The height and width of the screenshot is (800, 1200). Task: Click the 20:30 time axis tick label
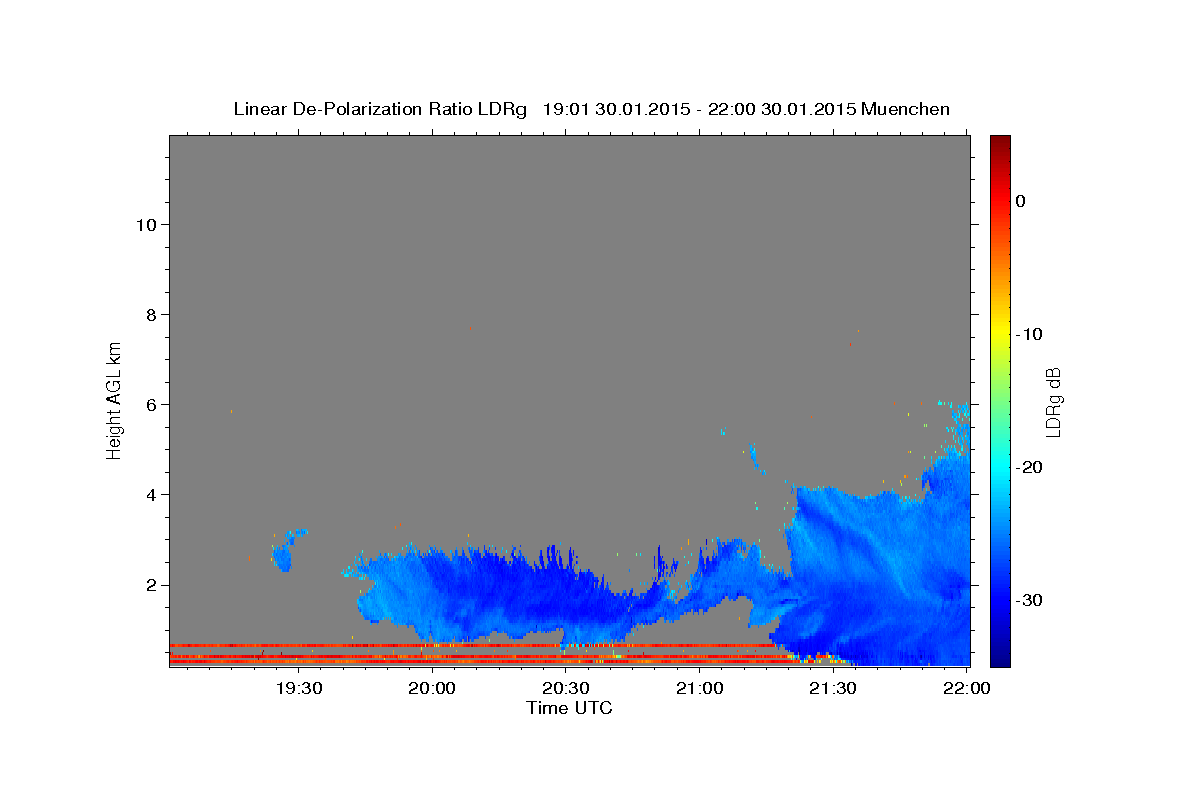[x=566, y=688]
